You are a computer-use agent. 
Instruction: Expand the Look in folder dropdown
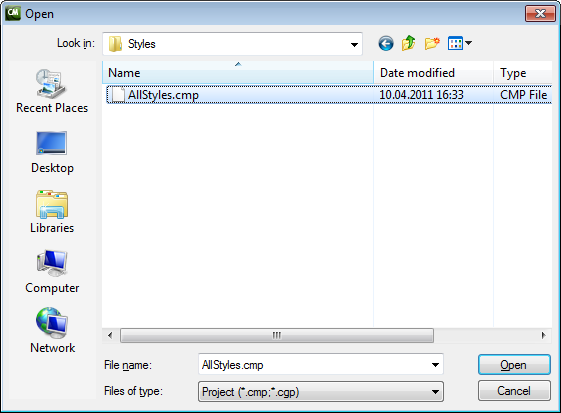[354, 44]
